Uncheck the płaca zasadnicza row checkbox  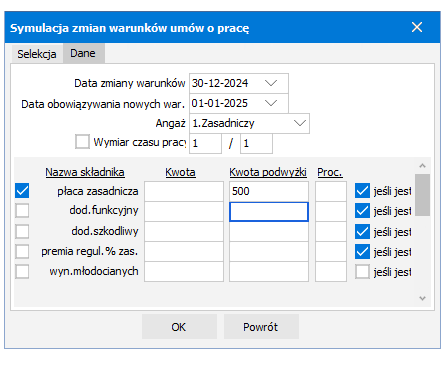[x=22, y=191]
